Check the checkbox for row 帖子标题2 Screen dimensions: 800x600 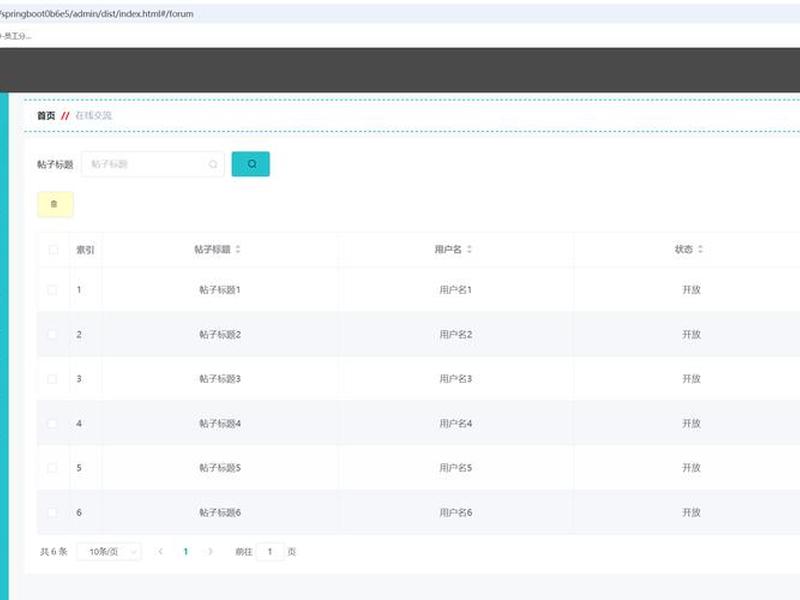click(x=52, y=334)
